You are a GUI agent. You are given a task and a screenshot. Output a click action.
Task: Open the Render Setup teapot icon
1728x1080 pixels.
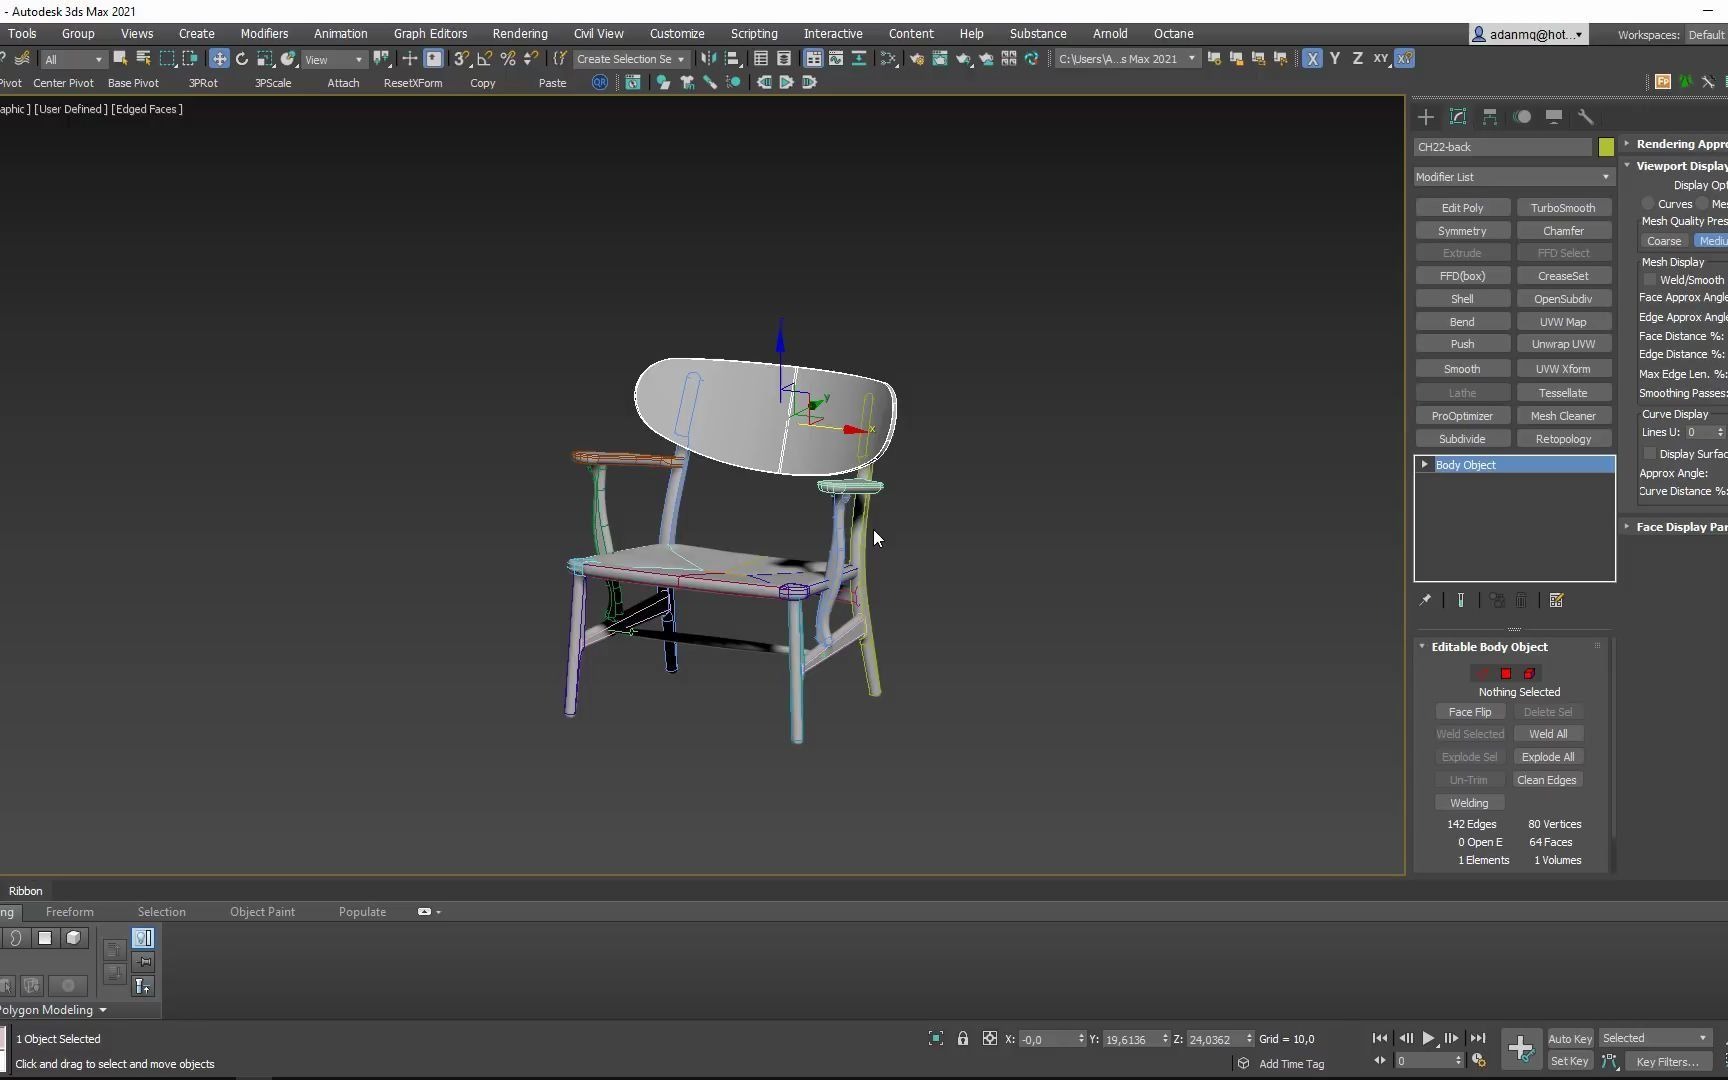(x=917, y=58)
